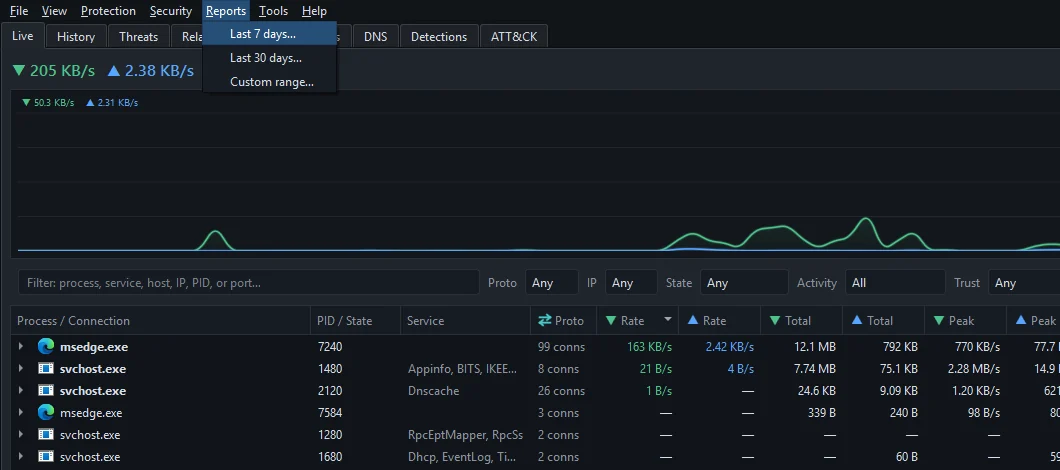Click the '163 KB/s' download rate cell
The height and width of the screenshot is (470, 1060).
click(x=650, y=347)
